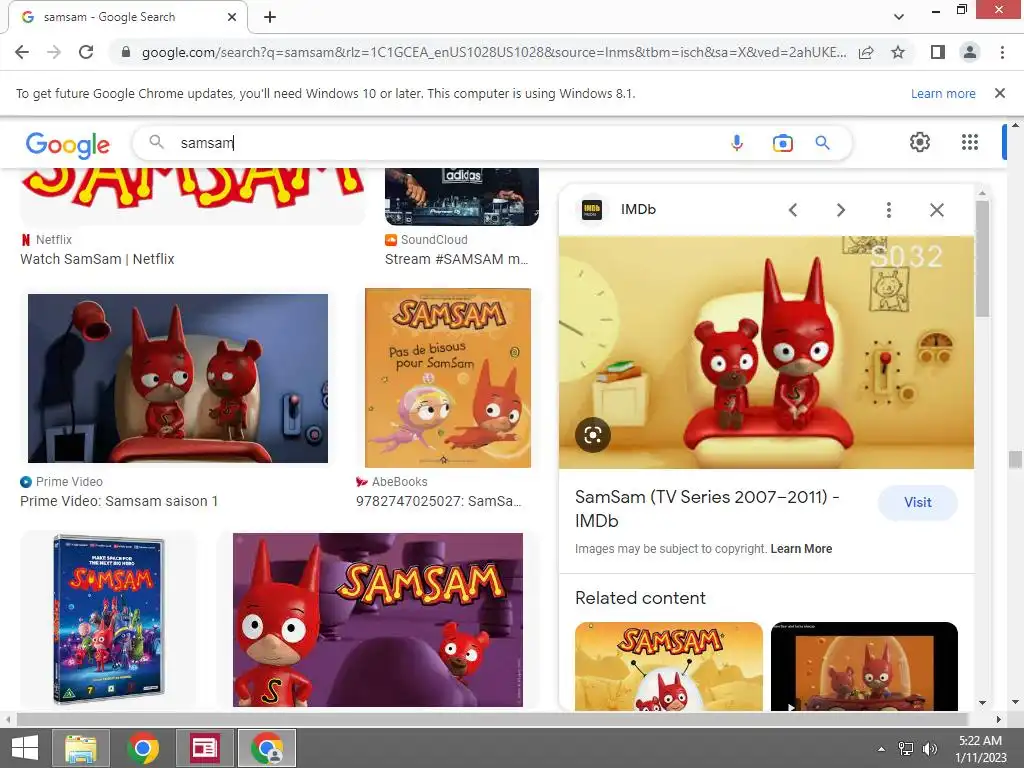Open the tab search dropdown arrow
1024x768 pixels.
899,17
